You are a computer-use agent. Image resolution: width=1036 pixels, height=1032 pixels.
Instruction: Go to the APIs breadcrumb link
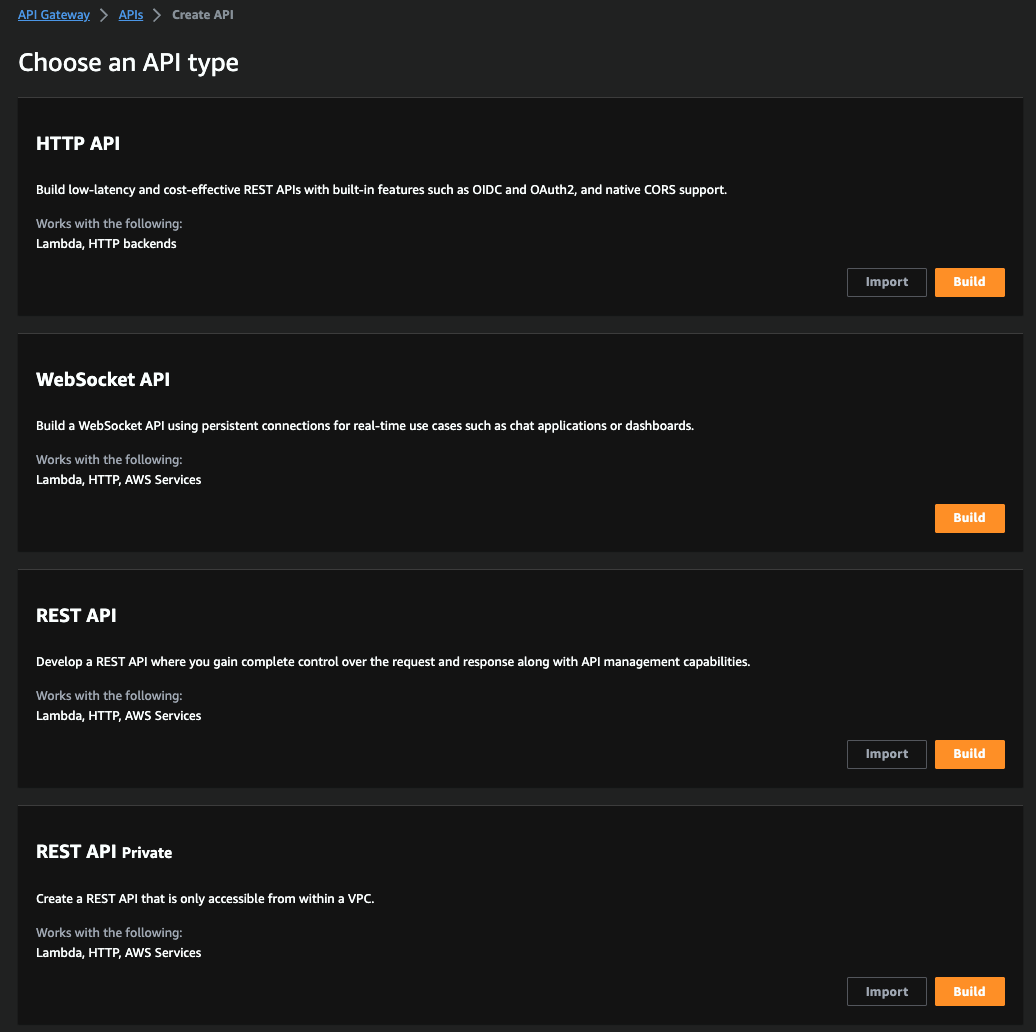coord(131,15)
